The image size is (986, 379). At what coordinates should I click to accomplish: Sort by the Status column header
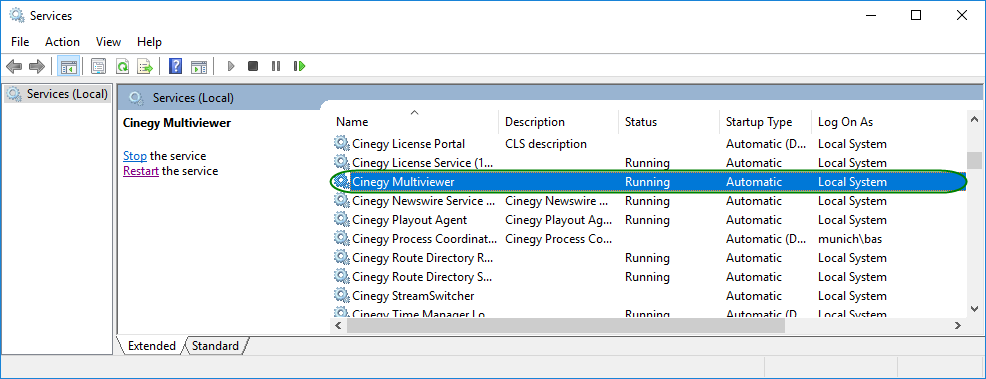(669, 121)
